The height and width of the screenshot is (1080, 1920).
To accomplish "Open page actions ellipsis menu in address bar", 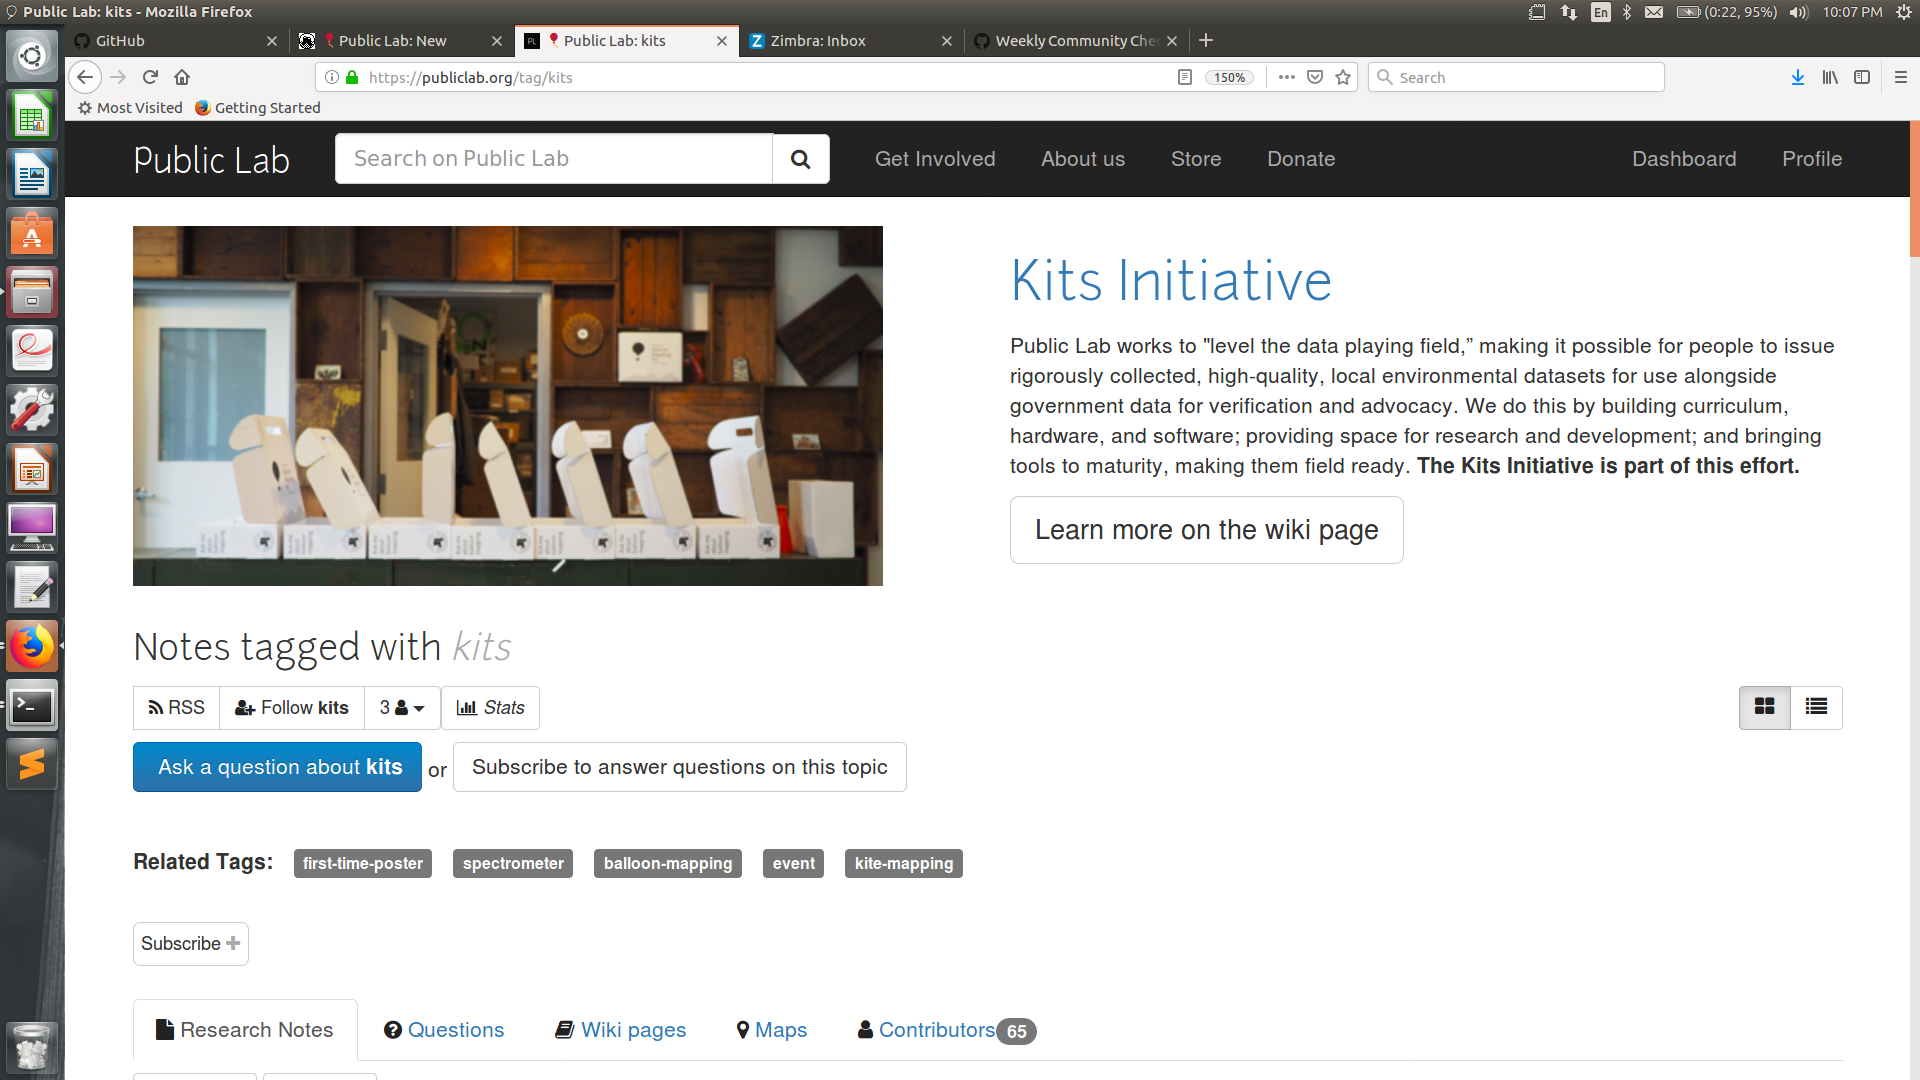I will click(x=1286, y=77).
